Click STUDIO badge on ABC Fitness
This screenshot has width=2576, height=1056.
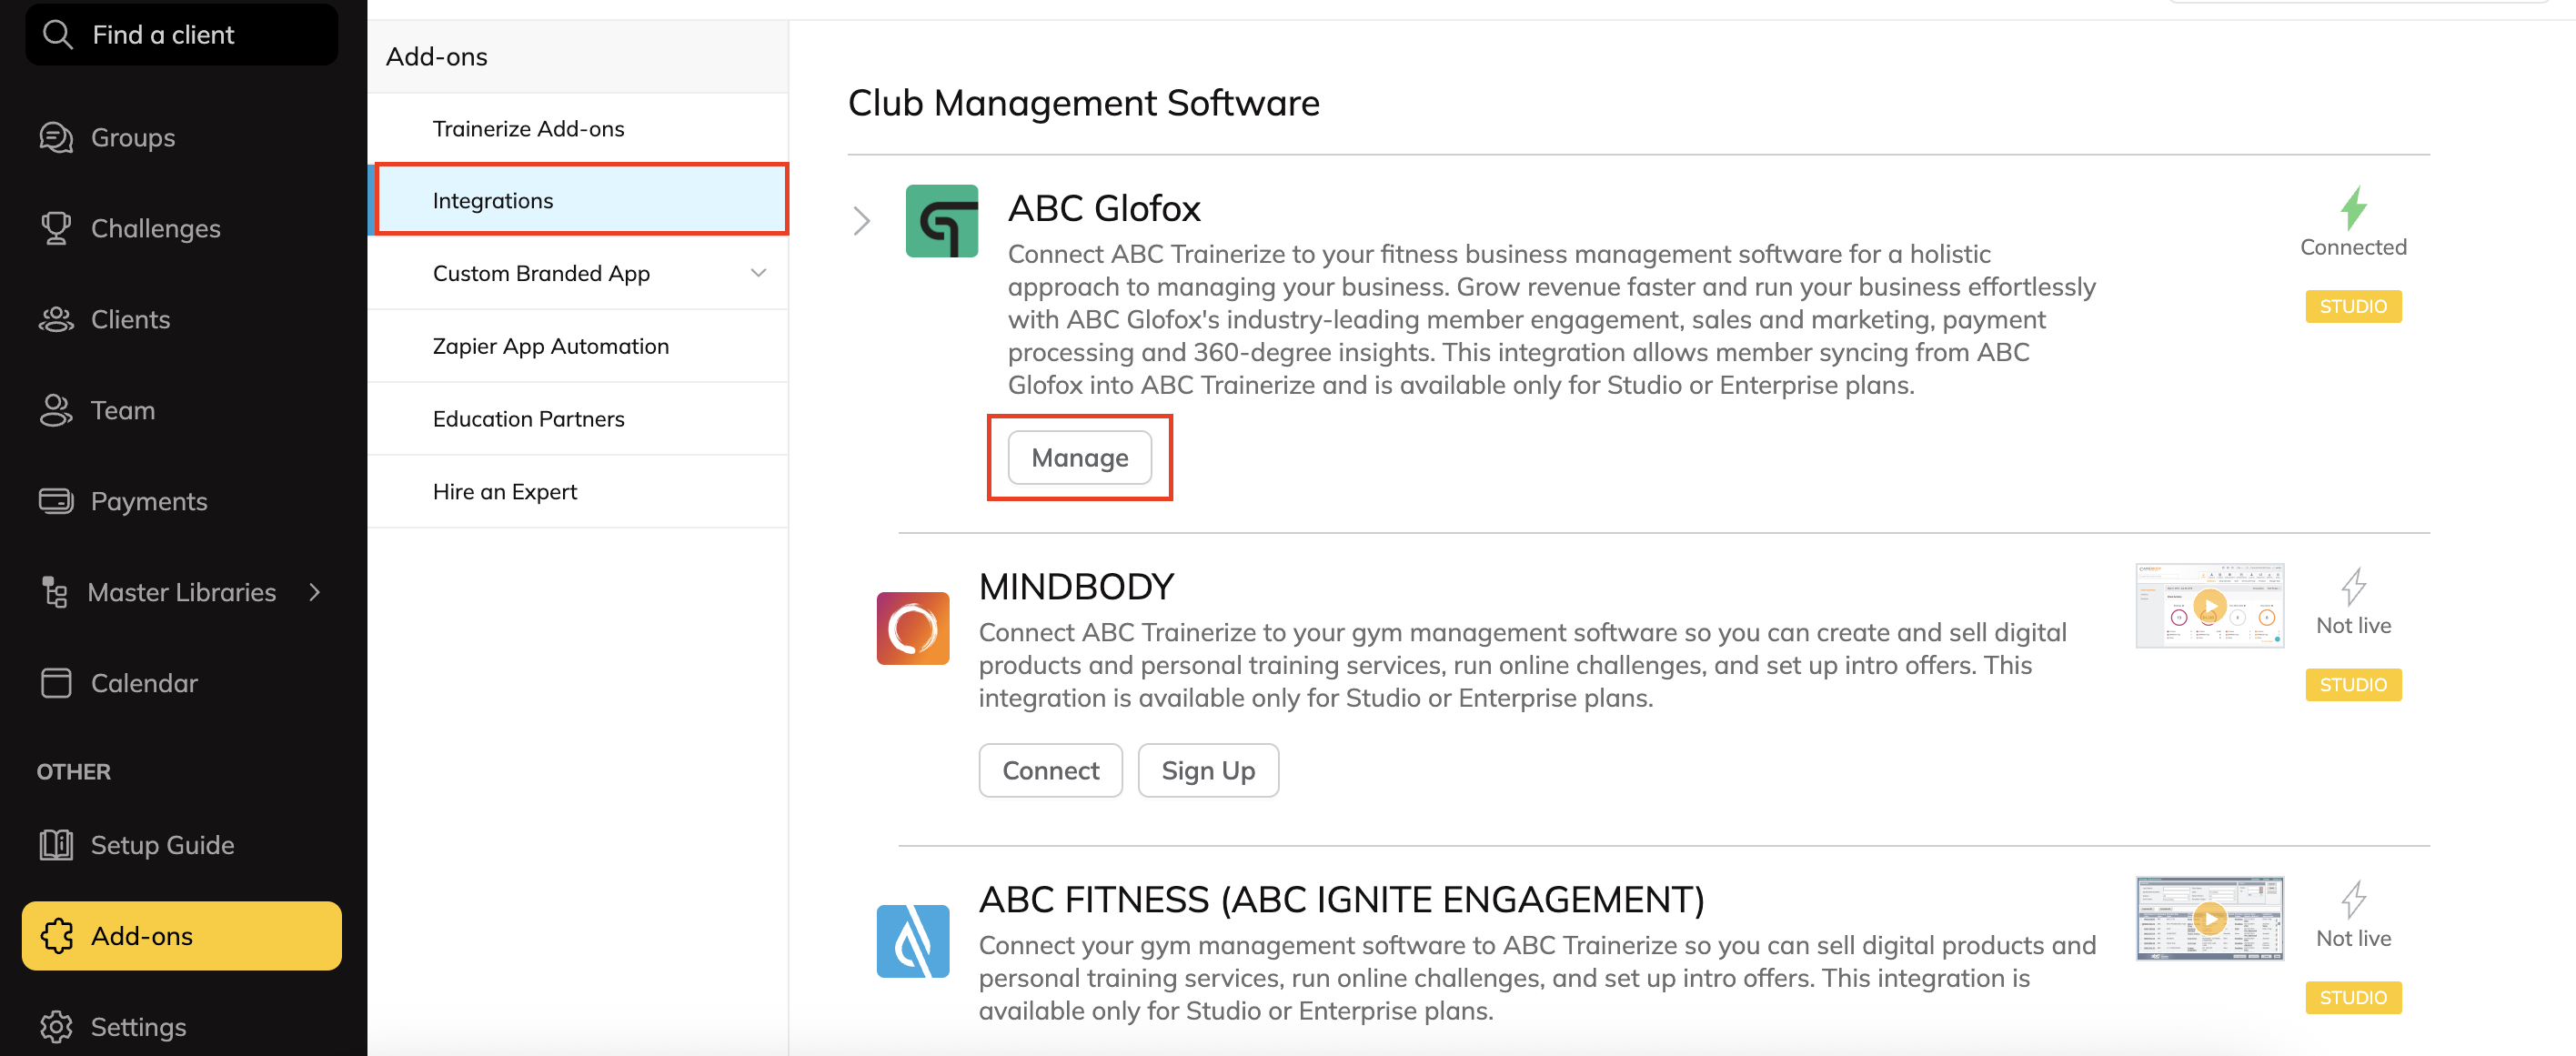point(2353,998)
